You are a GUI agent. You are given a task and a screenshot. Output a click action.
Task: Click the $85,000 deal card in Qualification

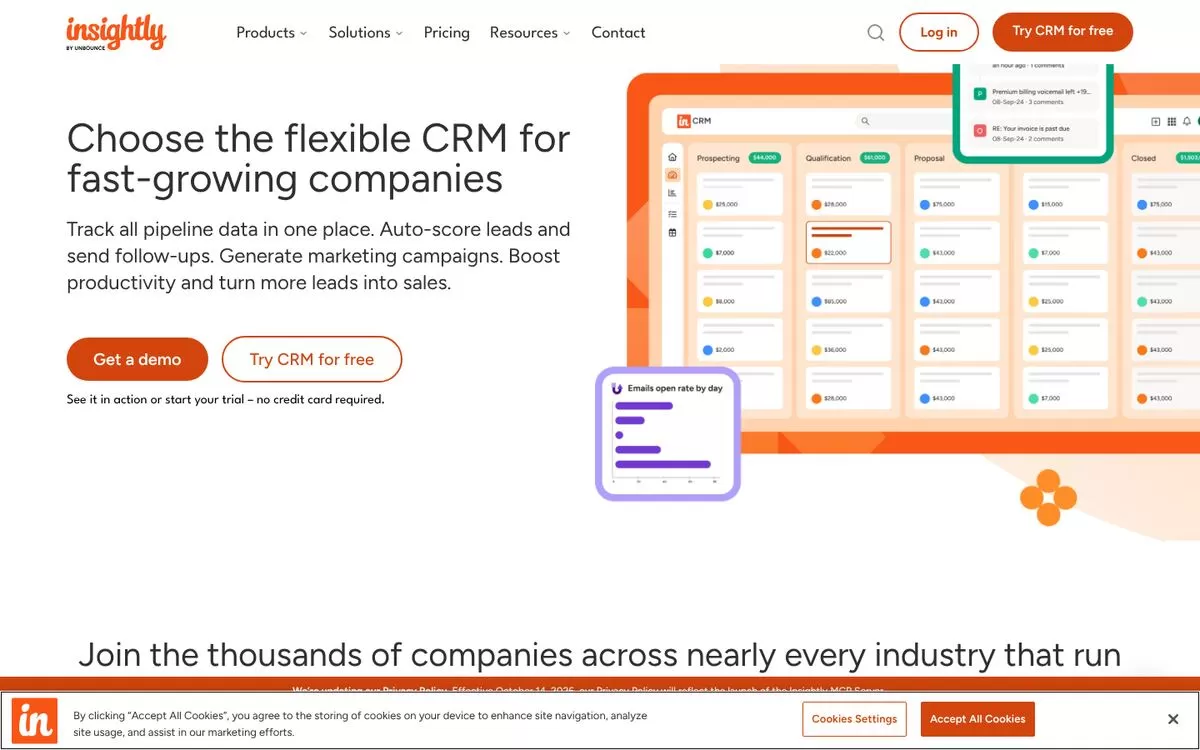(x=848, y=291)
